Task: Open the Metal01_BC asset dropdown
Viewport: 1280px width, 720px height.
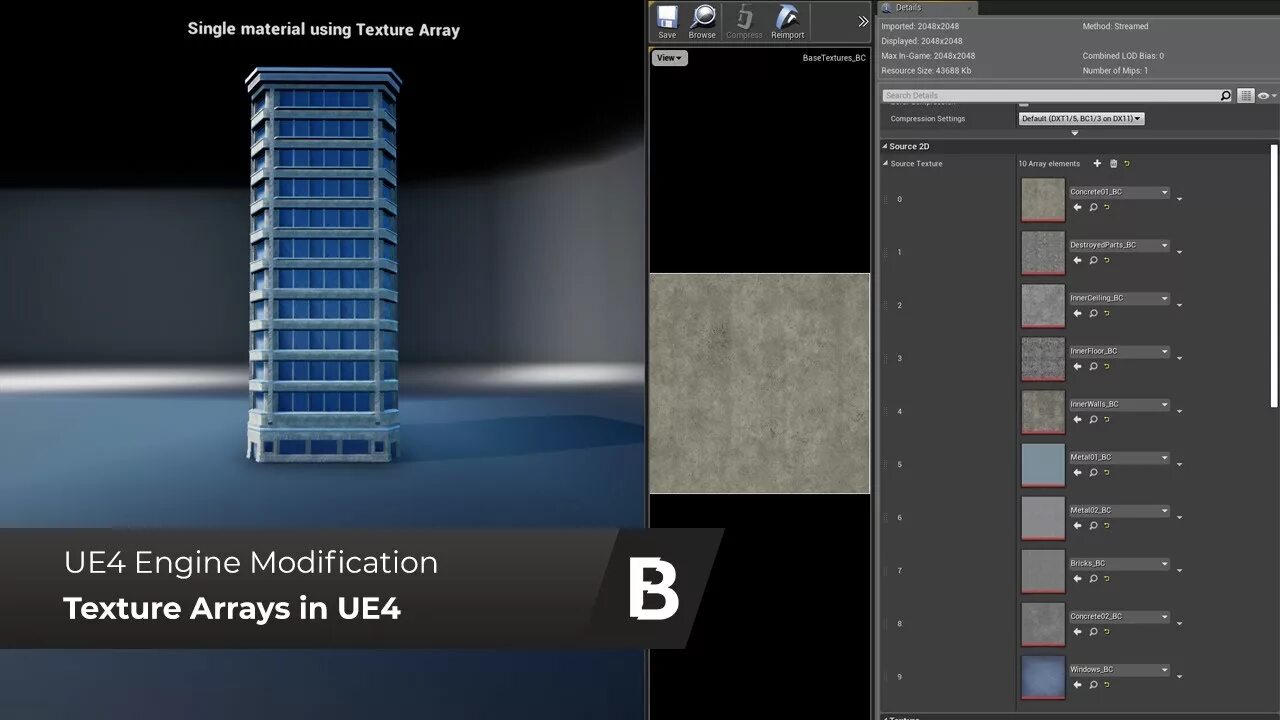Action: click(1119, 457)
